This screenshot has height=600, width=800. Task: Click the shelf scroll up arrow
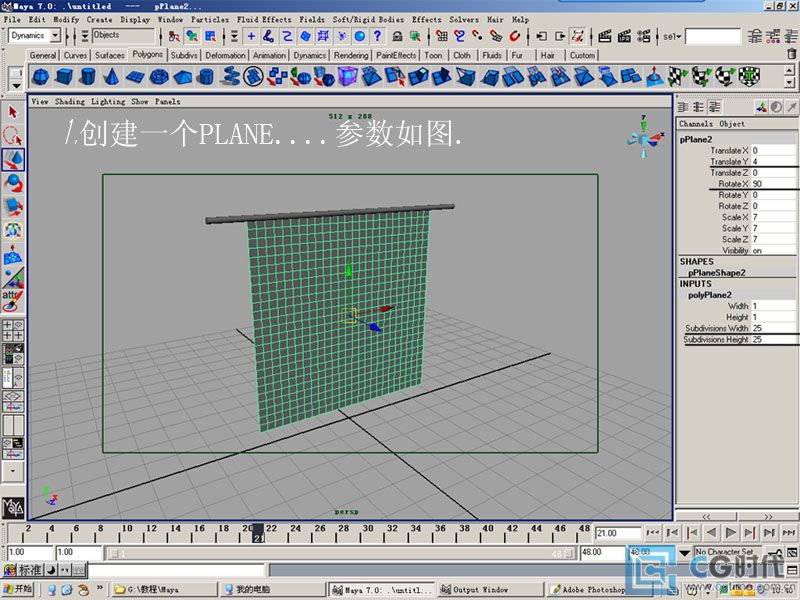[x=789, y=70]
